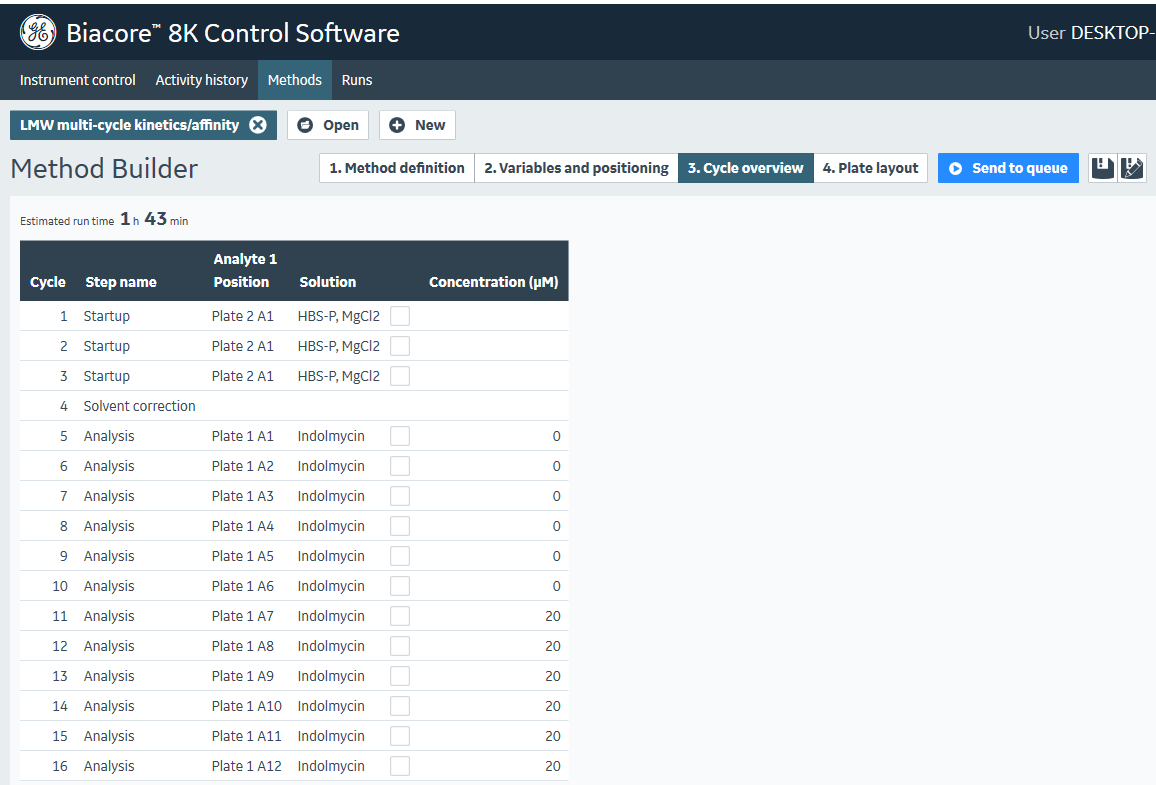
Task: Click the GE logo icon
Action: point(38,33)
